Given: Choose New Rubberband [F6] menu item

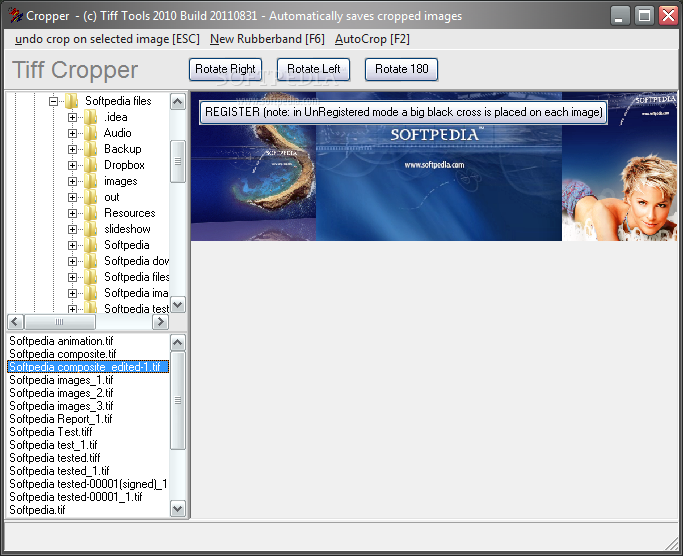Looking at the screenshot, I should [x=267, y=39].
